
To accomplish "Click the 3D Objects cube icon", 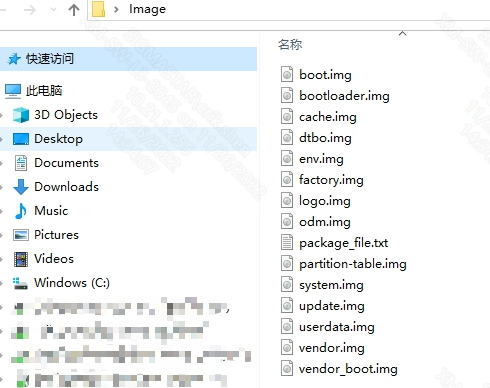I will click(21, 115).
